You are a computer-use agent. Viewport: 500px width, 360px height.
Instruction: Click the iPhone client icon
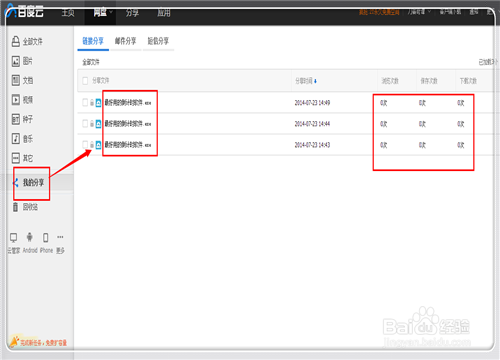click(x=46, y=237)
